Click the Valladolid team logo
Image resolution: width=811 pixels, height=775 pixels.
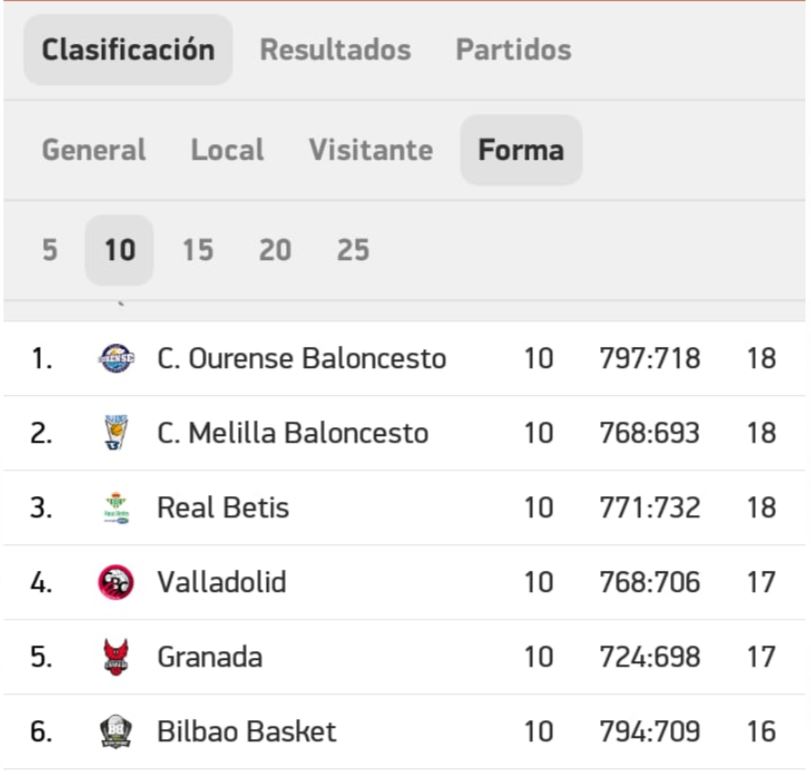(x=116, y=582)
